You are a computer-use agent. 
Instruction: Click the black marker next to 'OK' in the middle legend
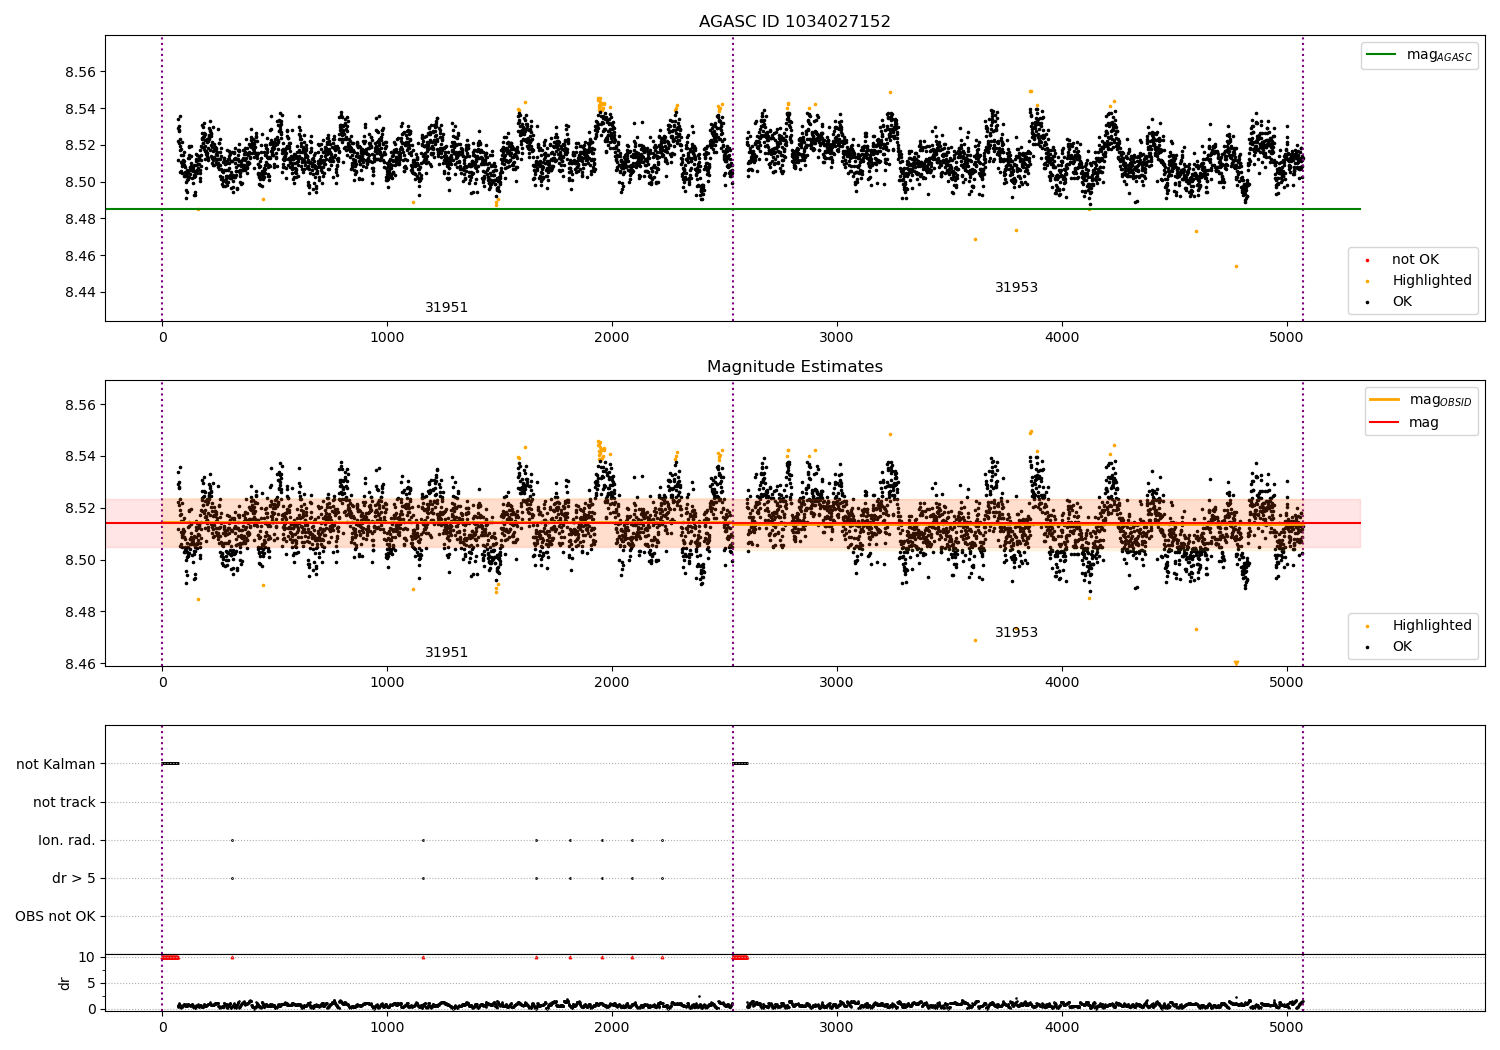click(1367, 648)
